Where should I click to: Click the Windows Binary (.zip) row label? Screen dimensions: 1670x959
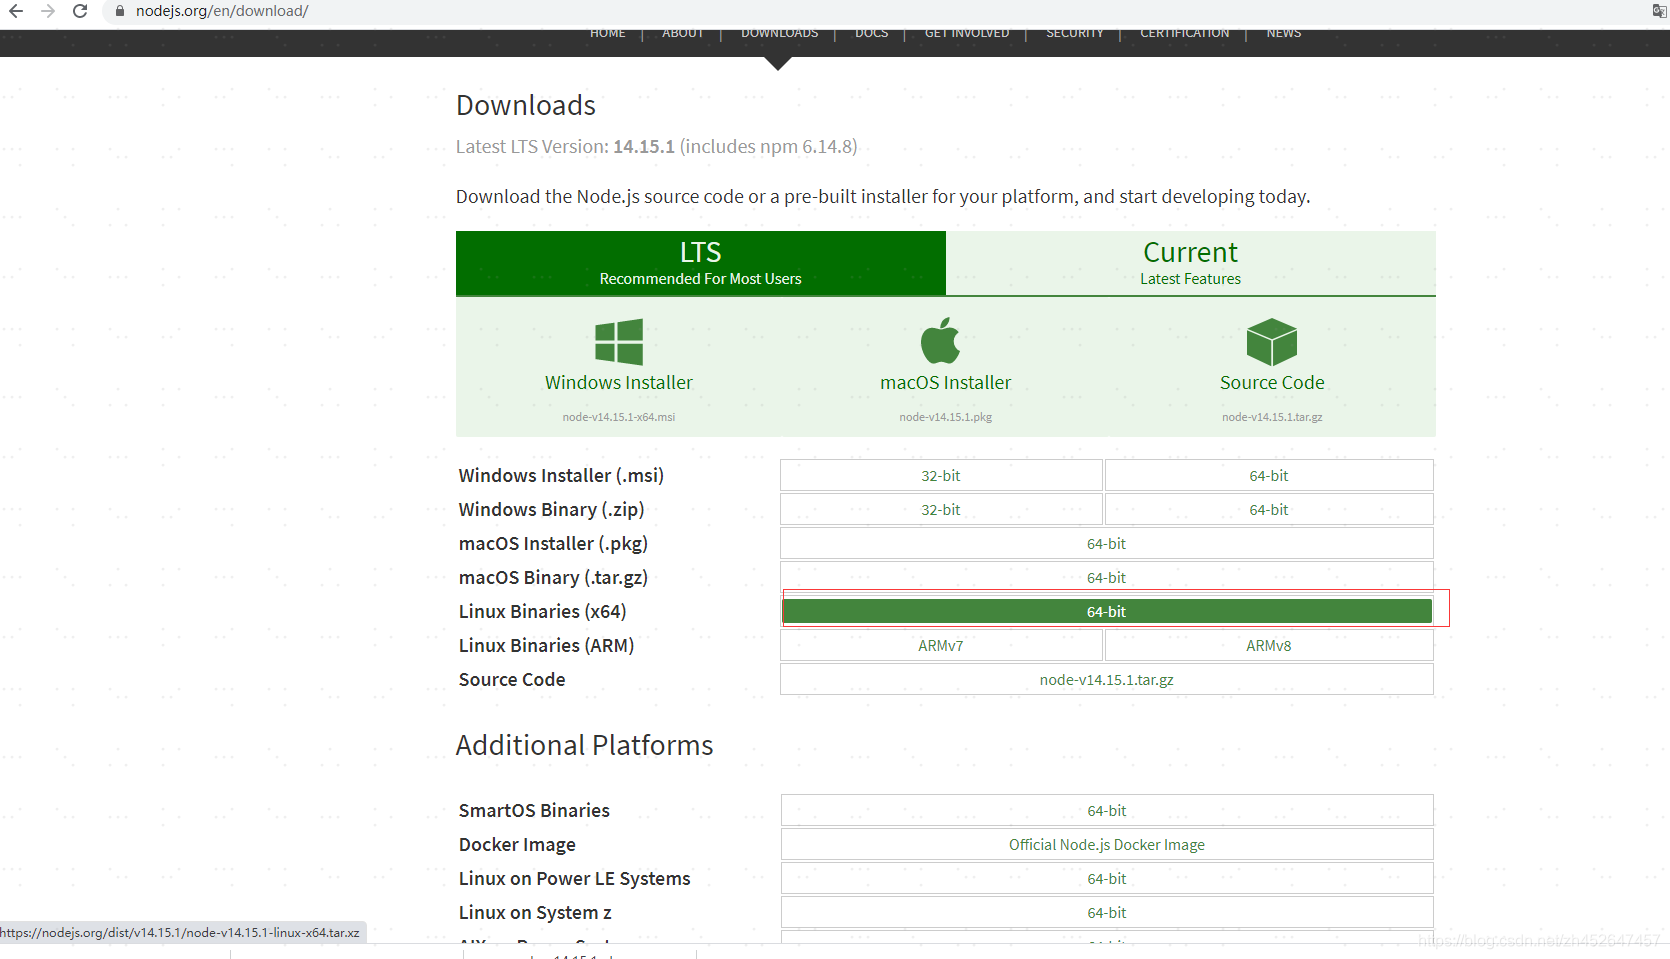pyautogui.click(x=551, y=510)
